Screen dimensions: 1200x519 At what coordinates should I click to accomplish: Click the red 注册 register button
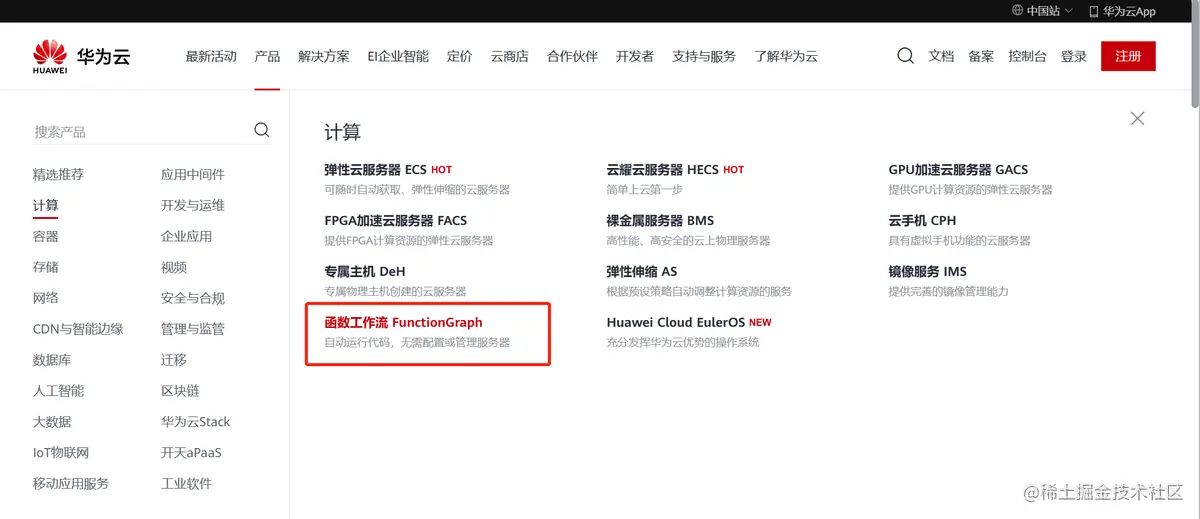tap(1128, 56)
